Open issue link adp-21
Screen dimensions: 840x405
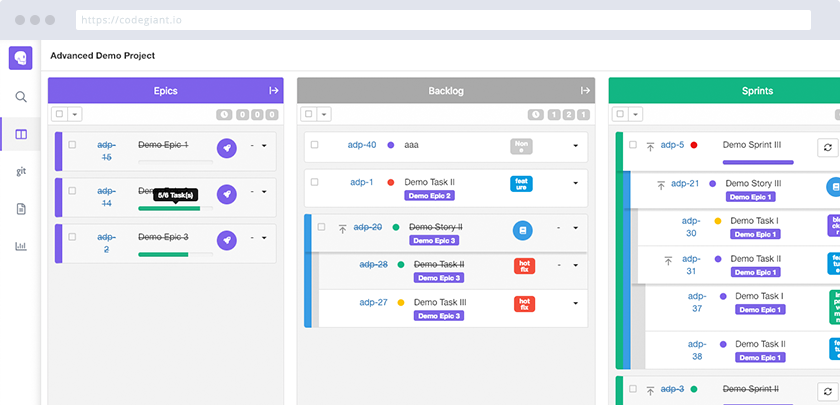click(685, 183)
